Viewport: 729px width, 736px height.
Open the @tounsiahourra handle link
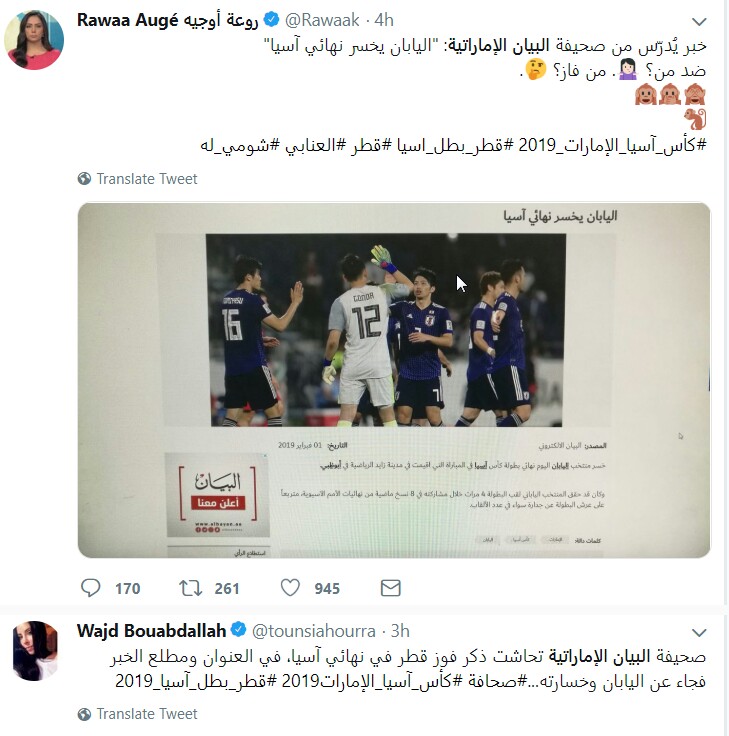click(314, 631)
